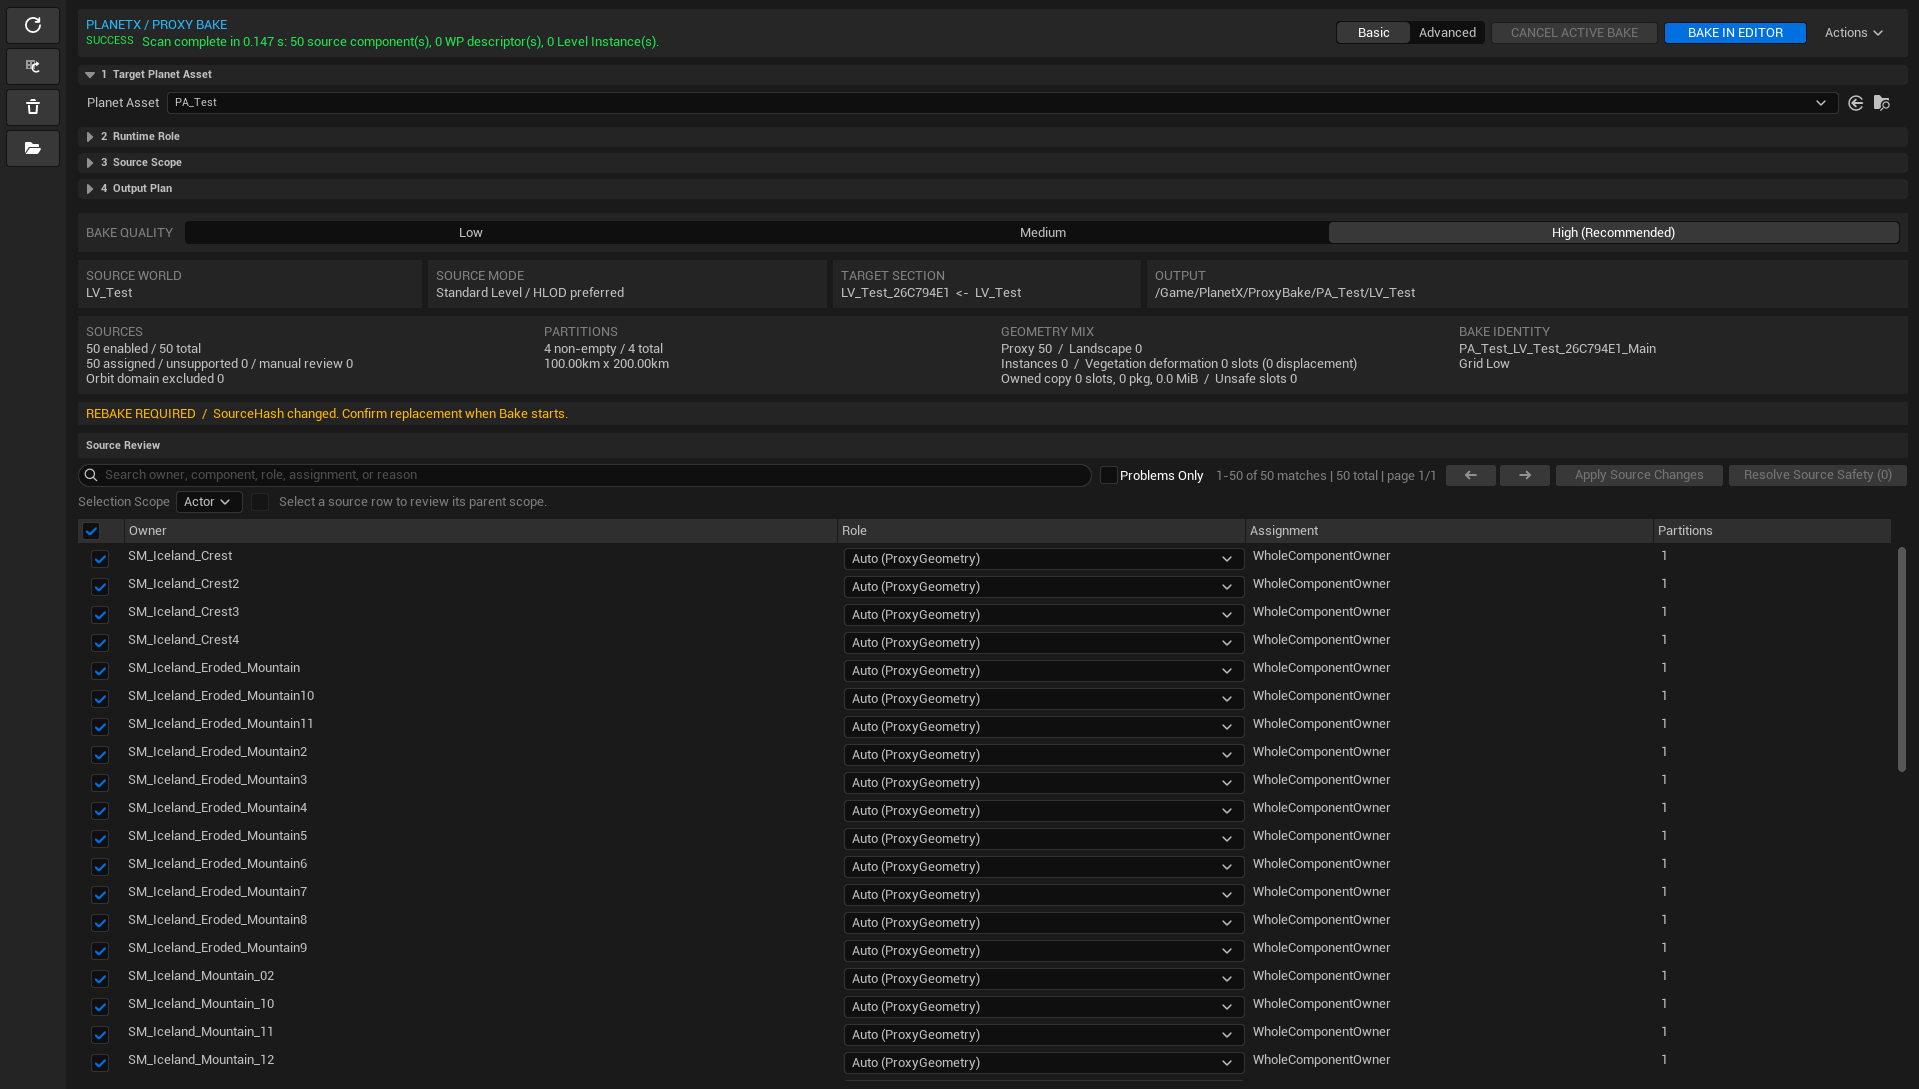
Task: Toggle the select-all checkbox in Owner header
Action: 91,531
